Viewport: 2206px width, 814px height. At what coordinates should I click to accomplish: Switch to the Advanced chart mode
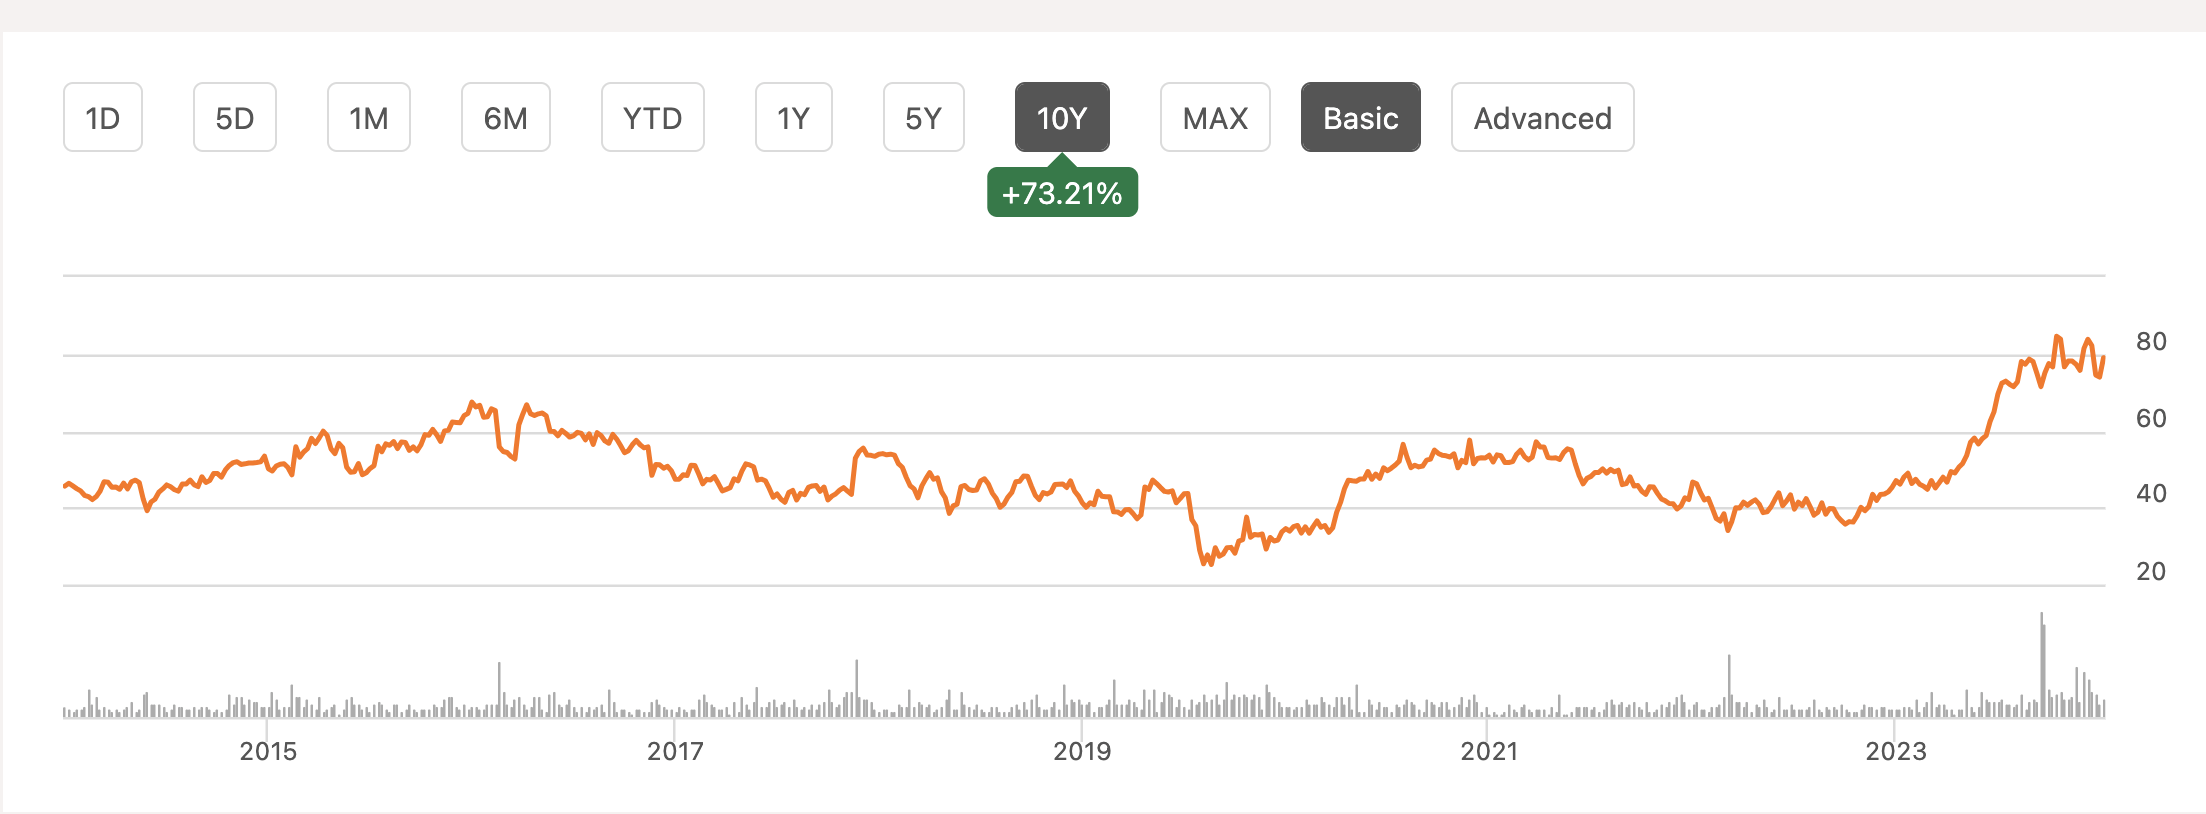[x=1542, y=117]
